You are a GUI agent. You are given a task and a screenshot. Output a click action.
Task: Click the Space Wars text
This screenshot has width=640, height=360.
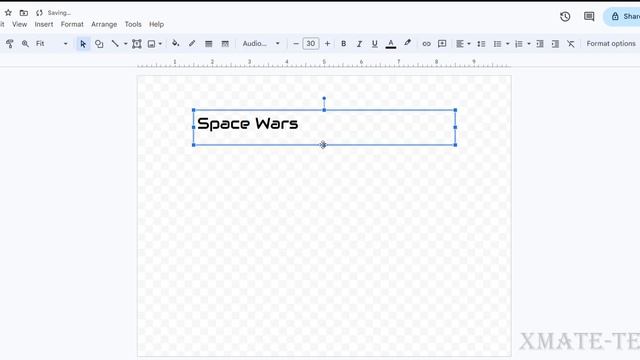(248, 123)
